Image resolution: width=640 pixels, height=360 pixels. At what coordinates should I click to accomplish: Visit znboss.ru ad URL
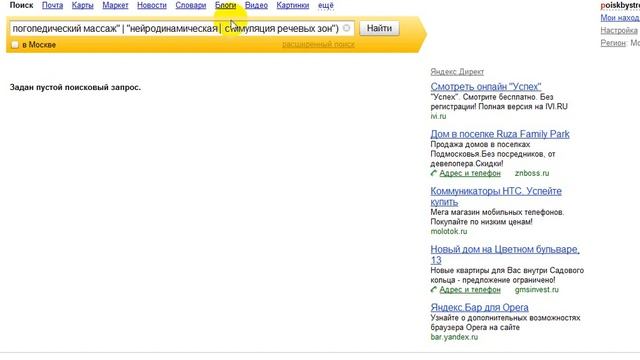tap(532, 173)
